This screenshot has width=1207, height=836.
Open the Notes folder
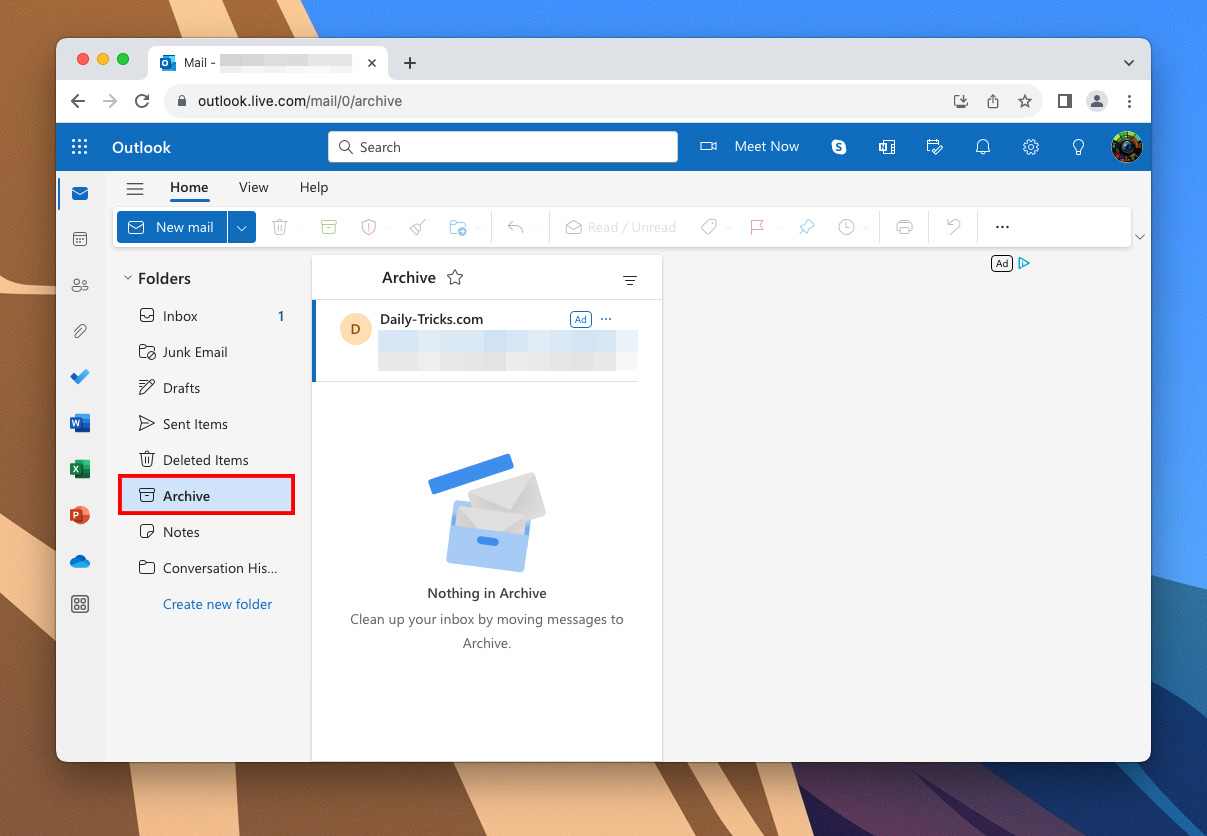[206, 532]
